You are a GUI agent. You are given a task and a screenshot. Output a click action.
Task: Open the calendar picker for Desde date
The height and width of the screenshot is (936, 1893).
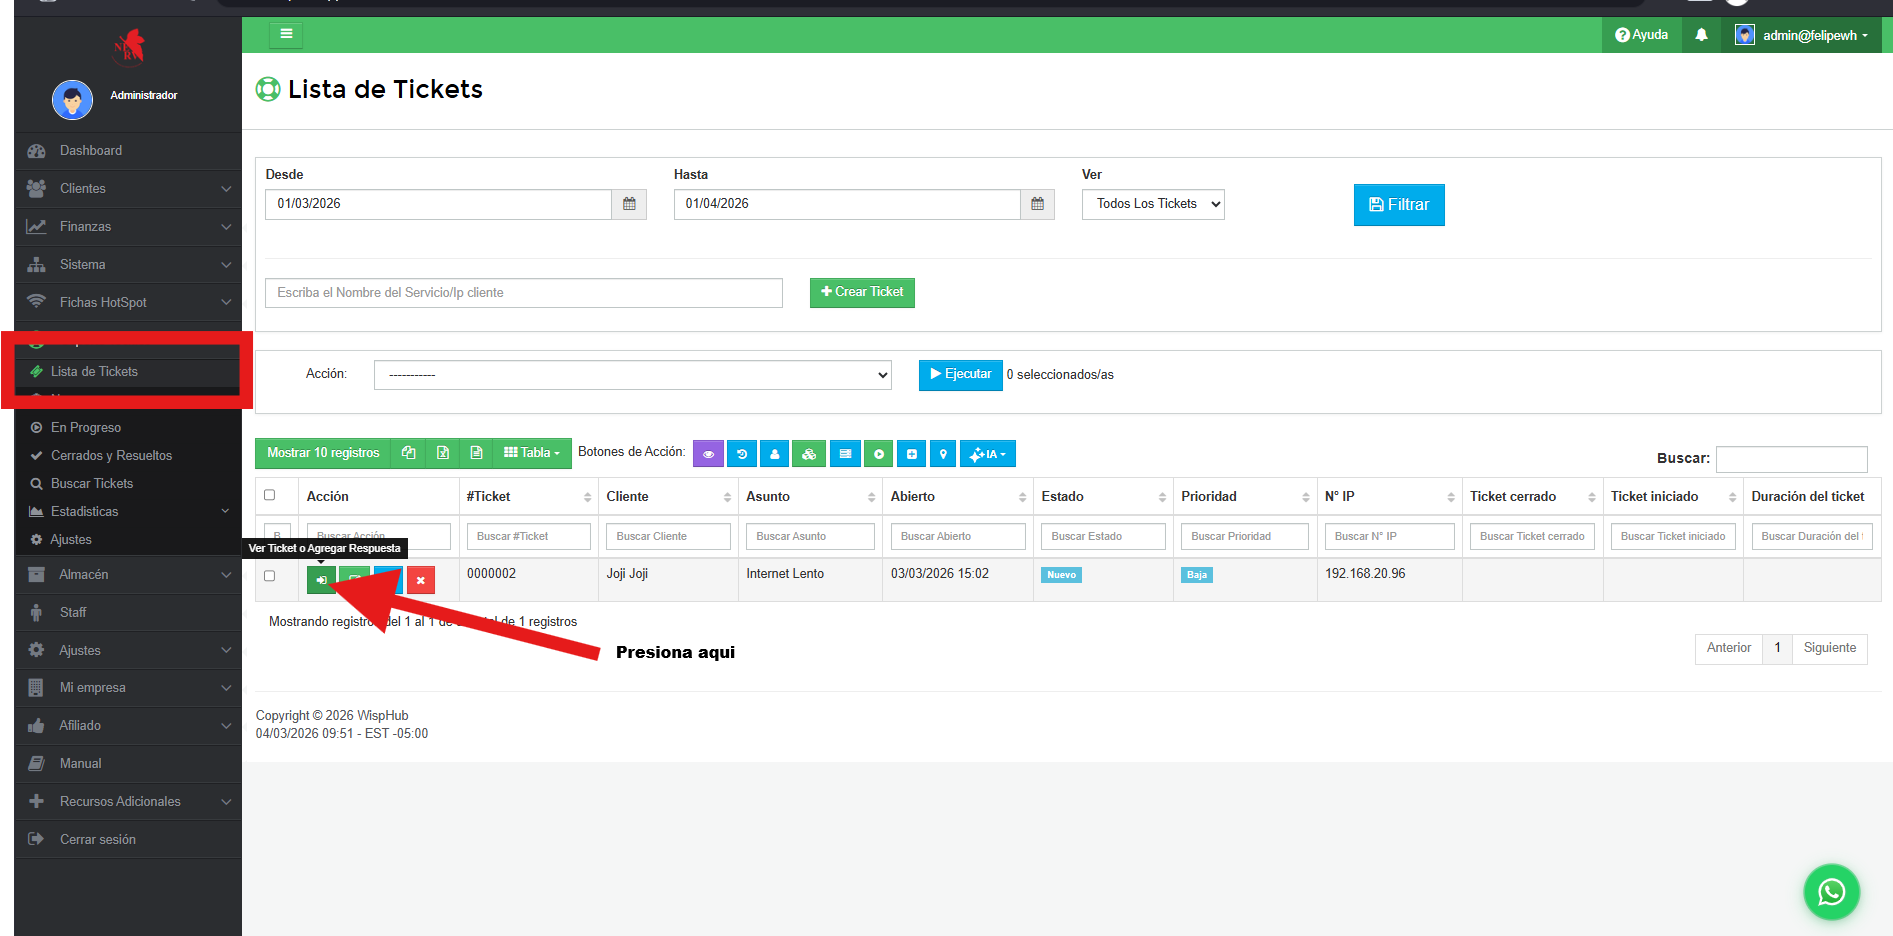pyautogui.click(x=629, y=204)
